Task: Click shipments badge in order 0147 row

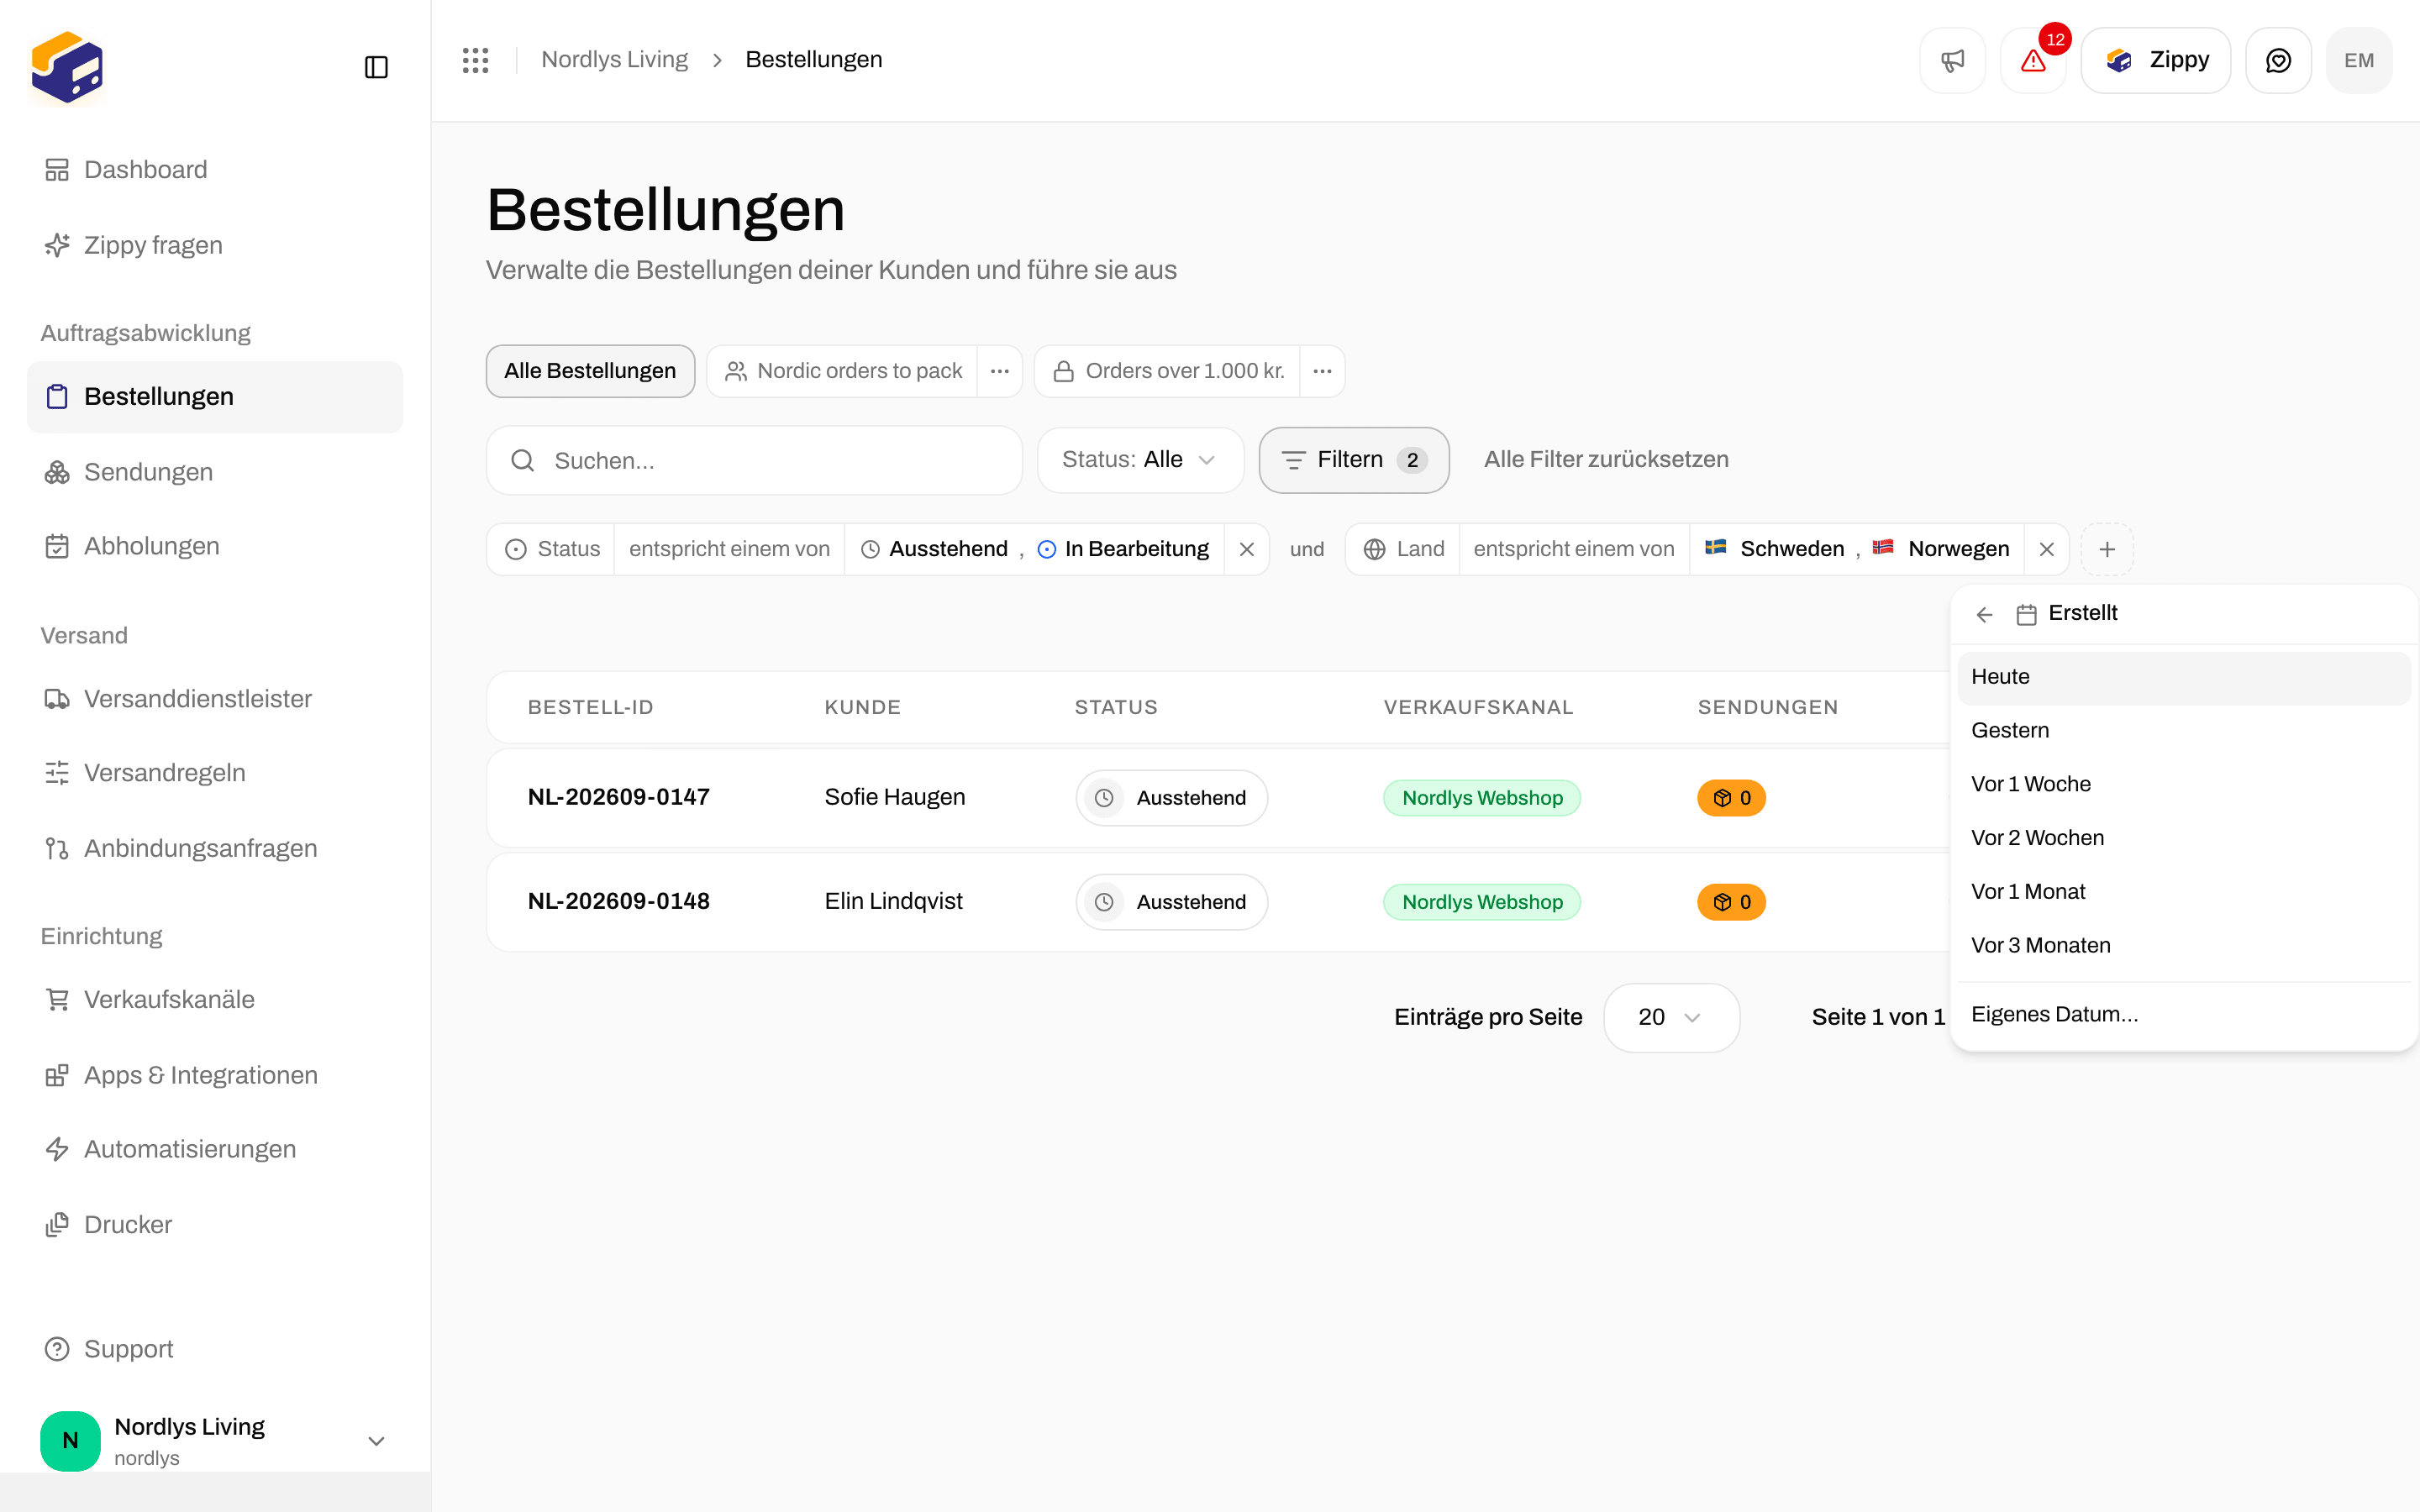Action: 1731,798
